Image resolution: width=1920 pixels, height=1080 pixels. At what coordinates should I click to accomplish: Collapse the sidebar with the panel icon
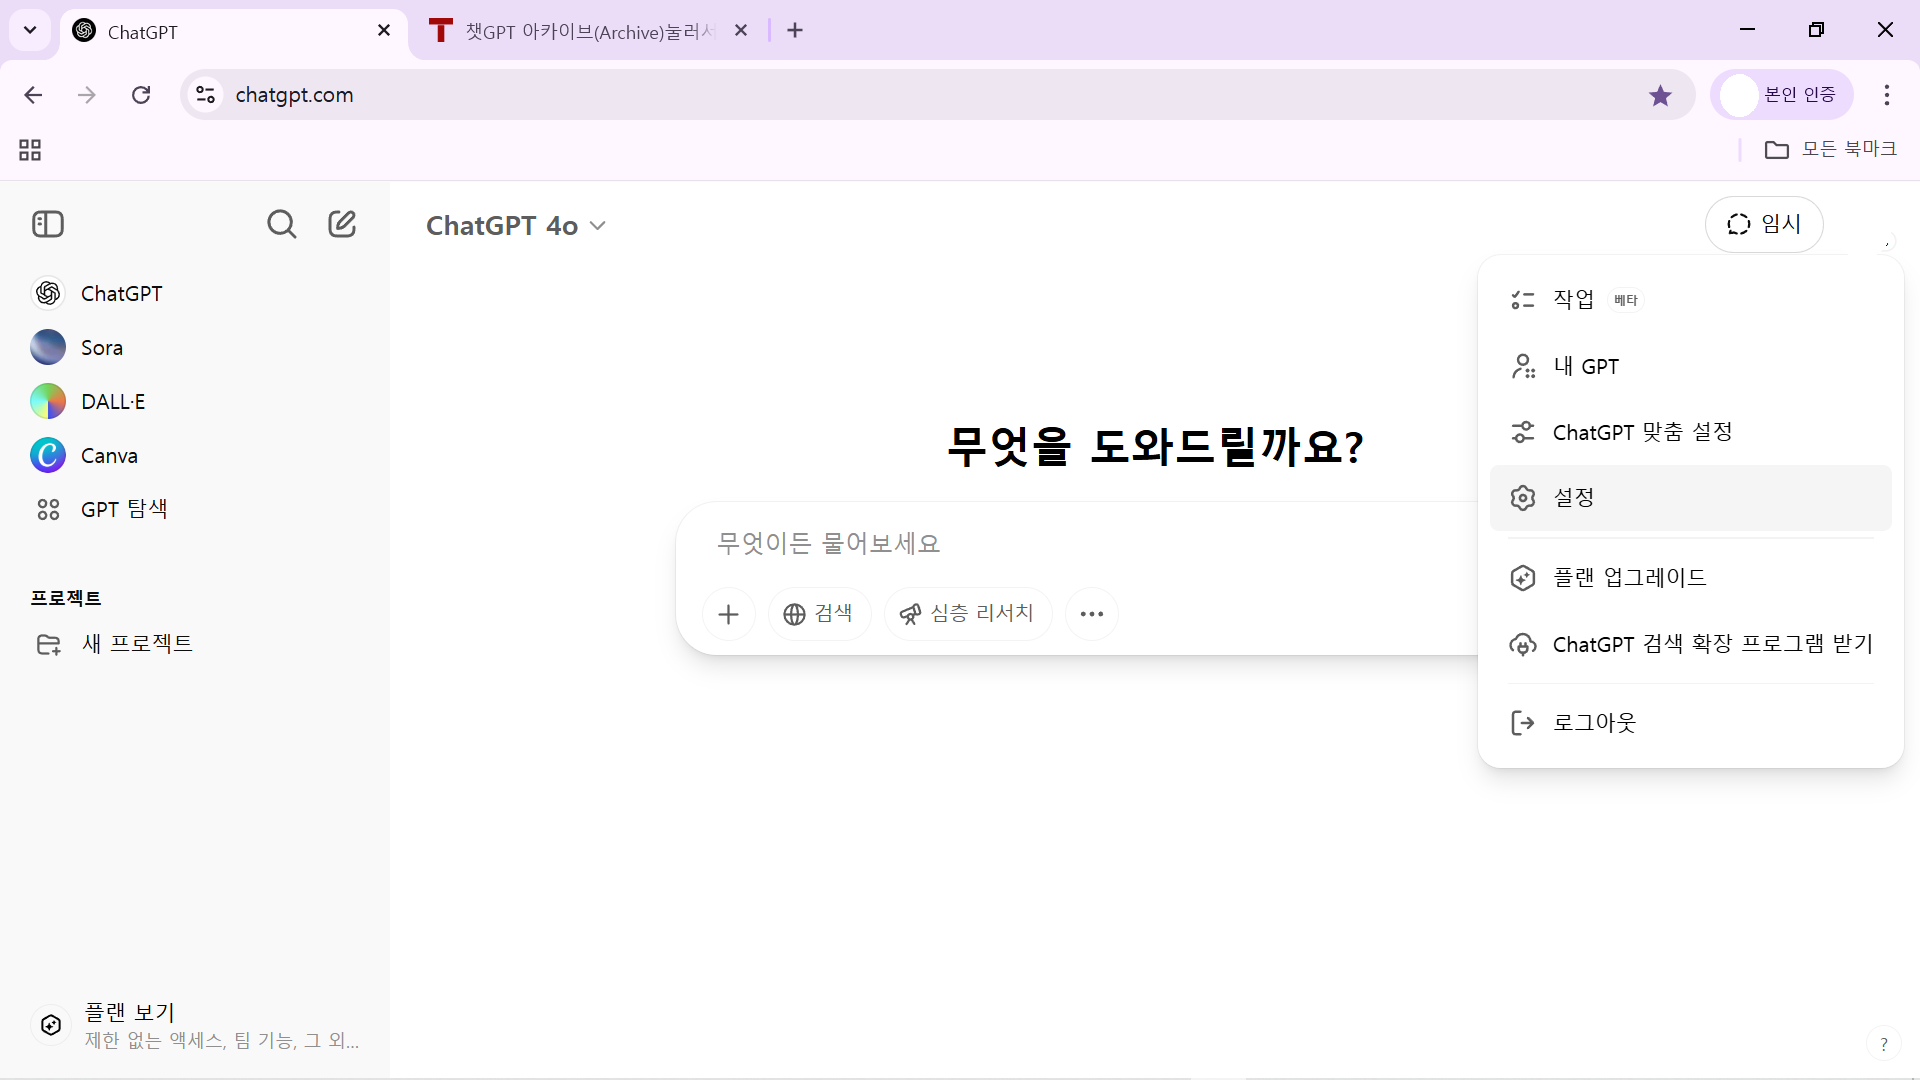pos(48,224)
